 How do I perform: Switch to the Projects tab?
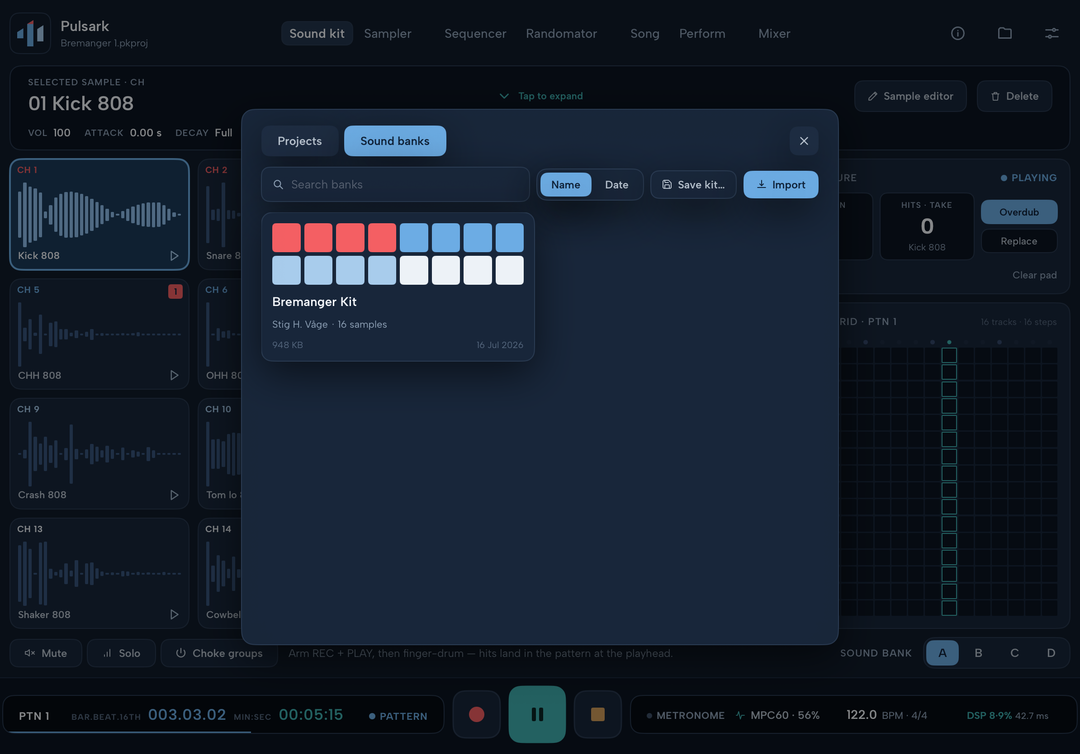pos(300,141)
